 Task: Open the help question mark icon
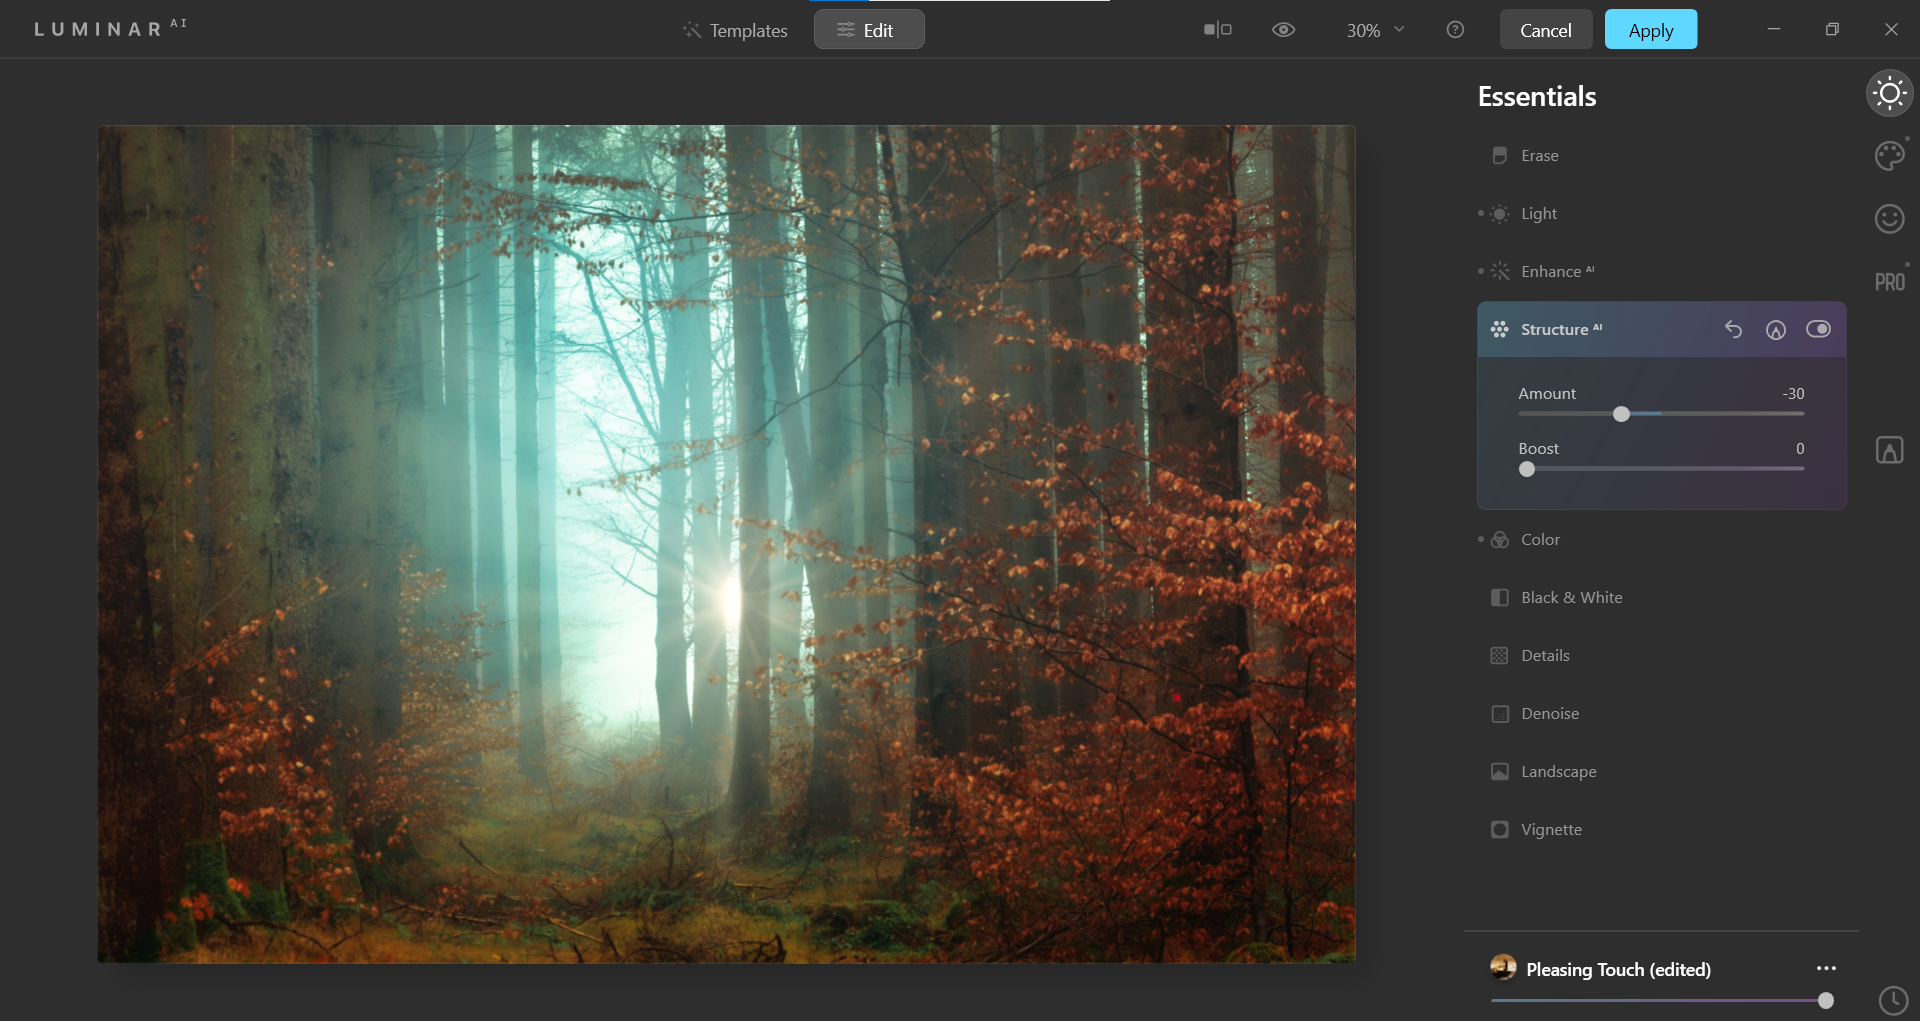coord(1455,30)
